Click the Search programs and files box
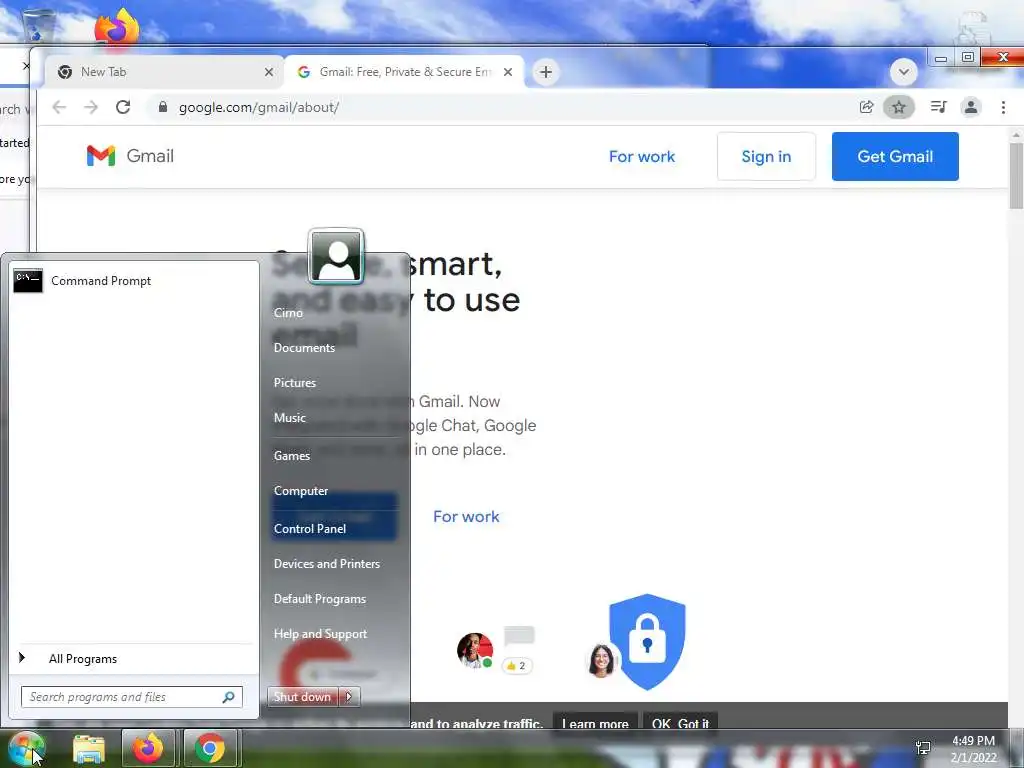1024x768 pixels. tap(131, 697)
